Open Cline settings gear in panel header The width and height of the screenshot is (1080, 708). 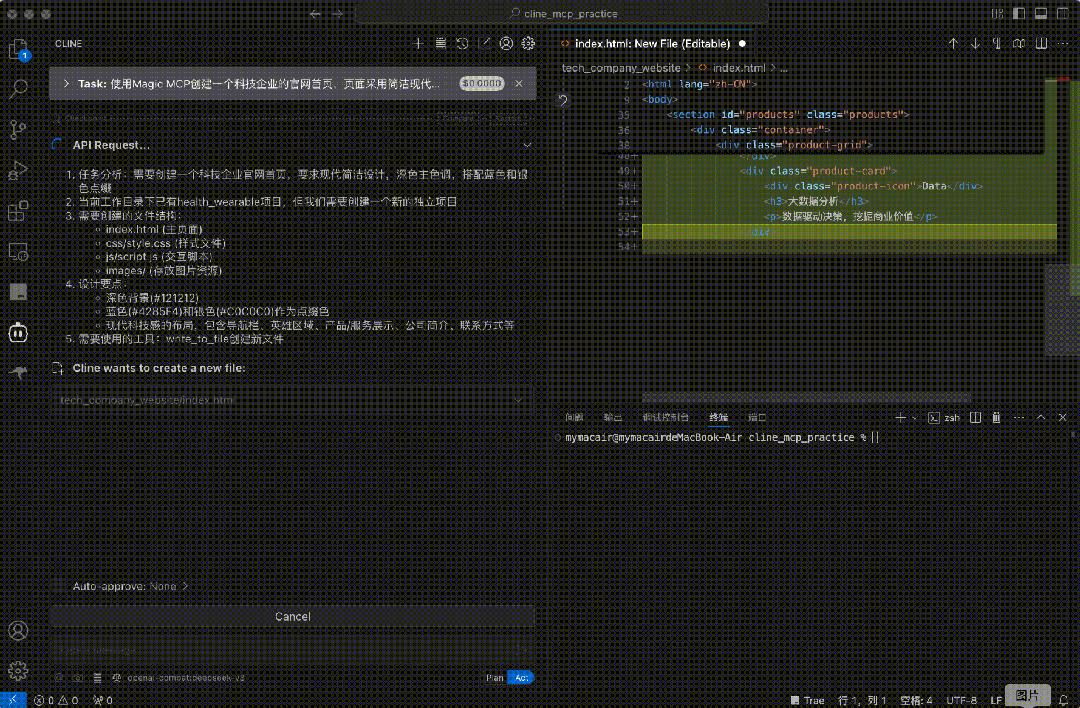(528, 44)
